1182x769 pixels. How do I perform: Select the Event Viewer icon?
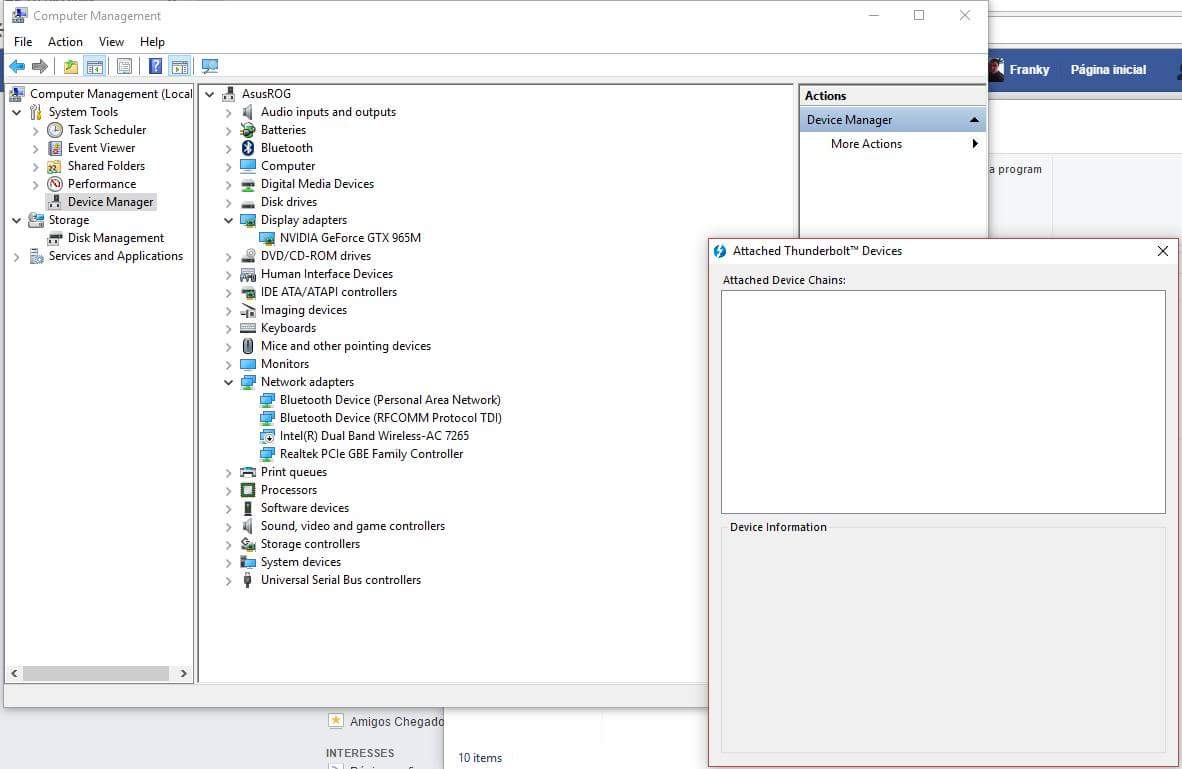55,148
